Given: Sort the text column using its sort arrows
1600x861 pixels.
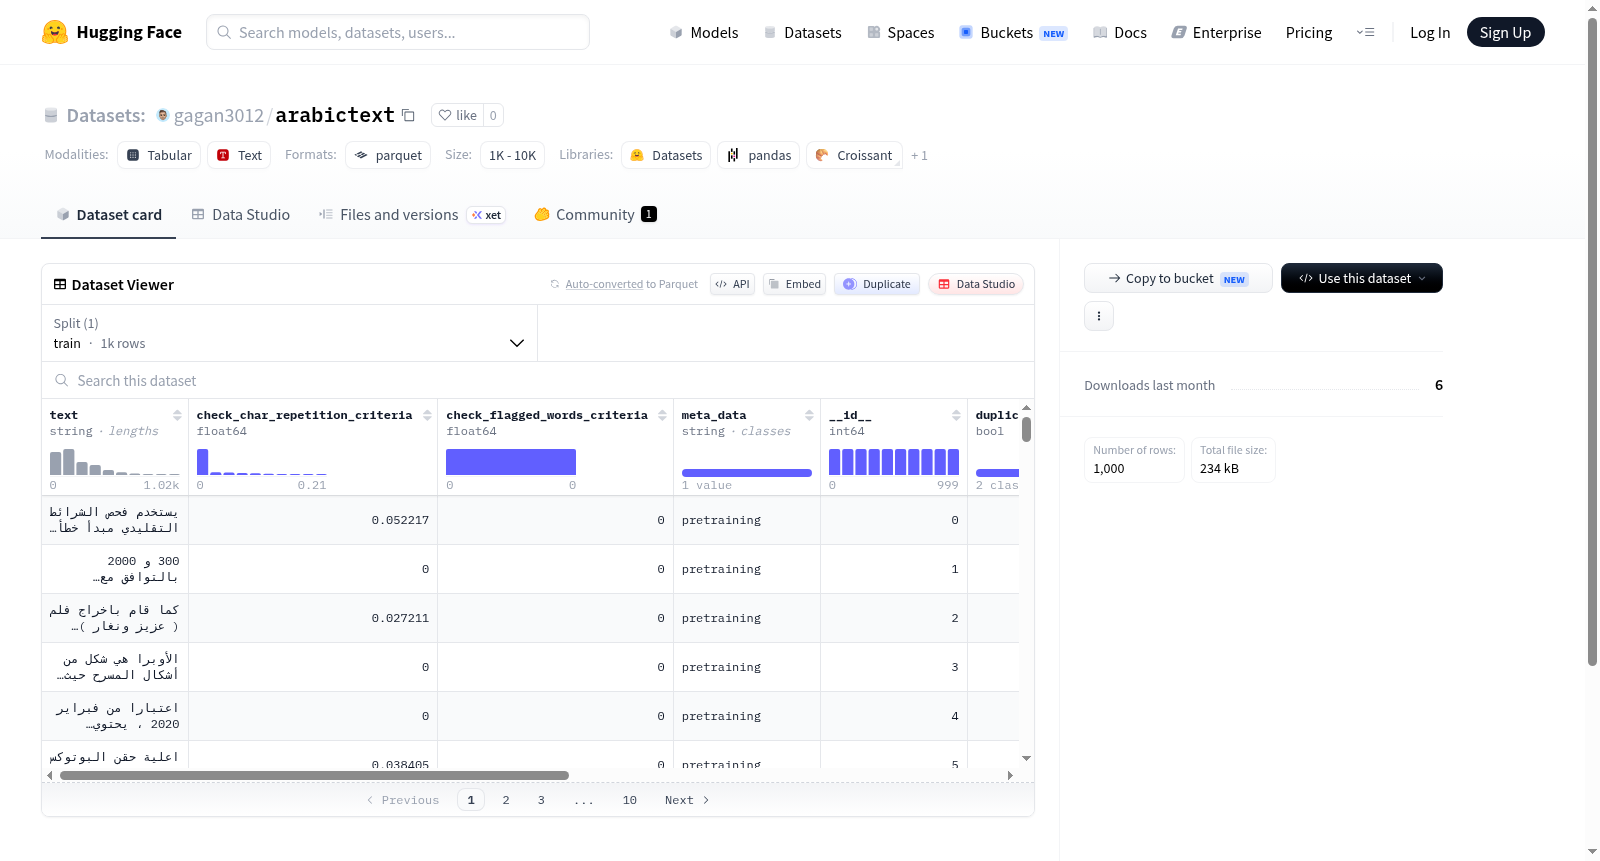Looking at the screenshot, I should coord(177,415).
